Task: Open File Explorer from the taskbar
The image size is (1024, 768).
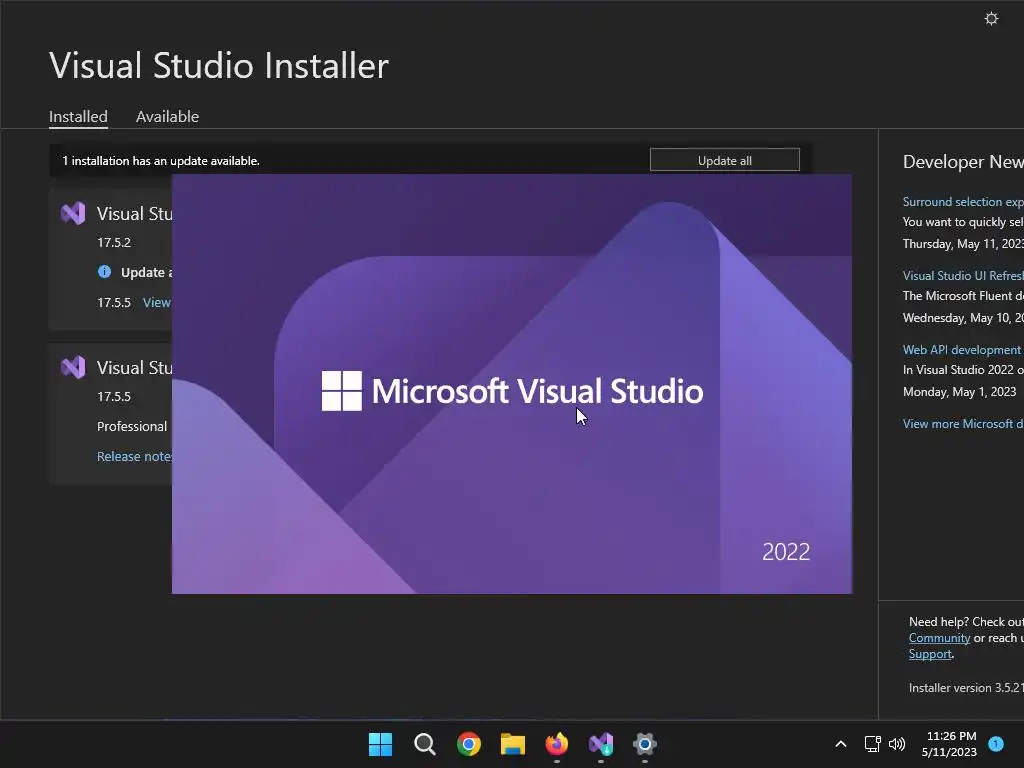Action: click(x=513, y=744)
